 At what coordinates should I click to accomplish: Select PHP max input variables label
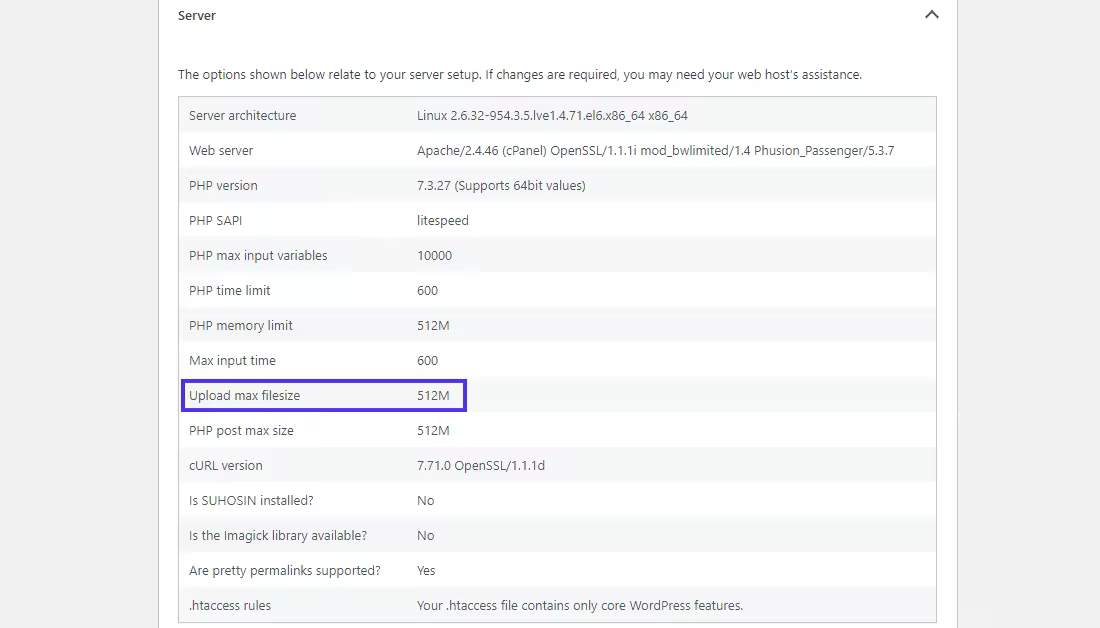point(258,255)
